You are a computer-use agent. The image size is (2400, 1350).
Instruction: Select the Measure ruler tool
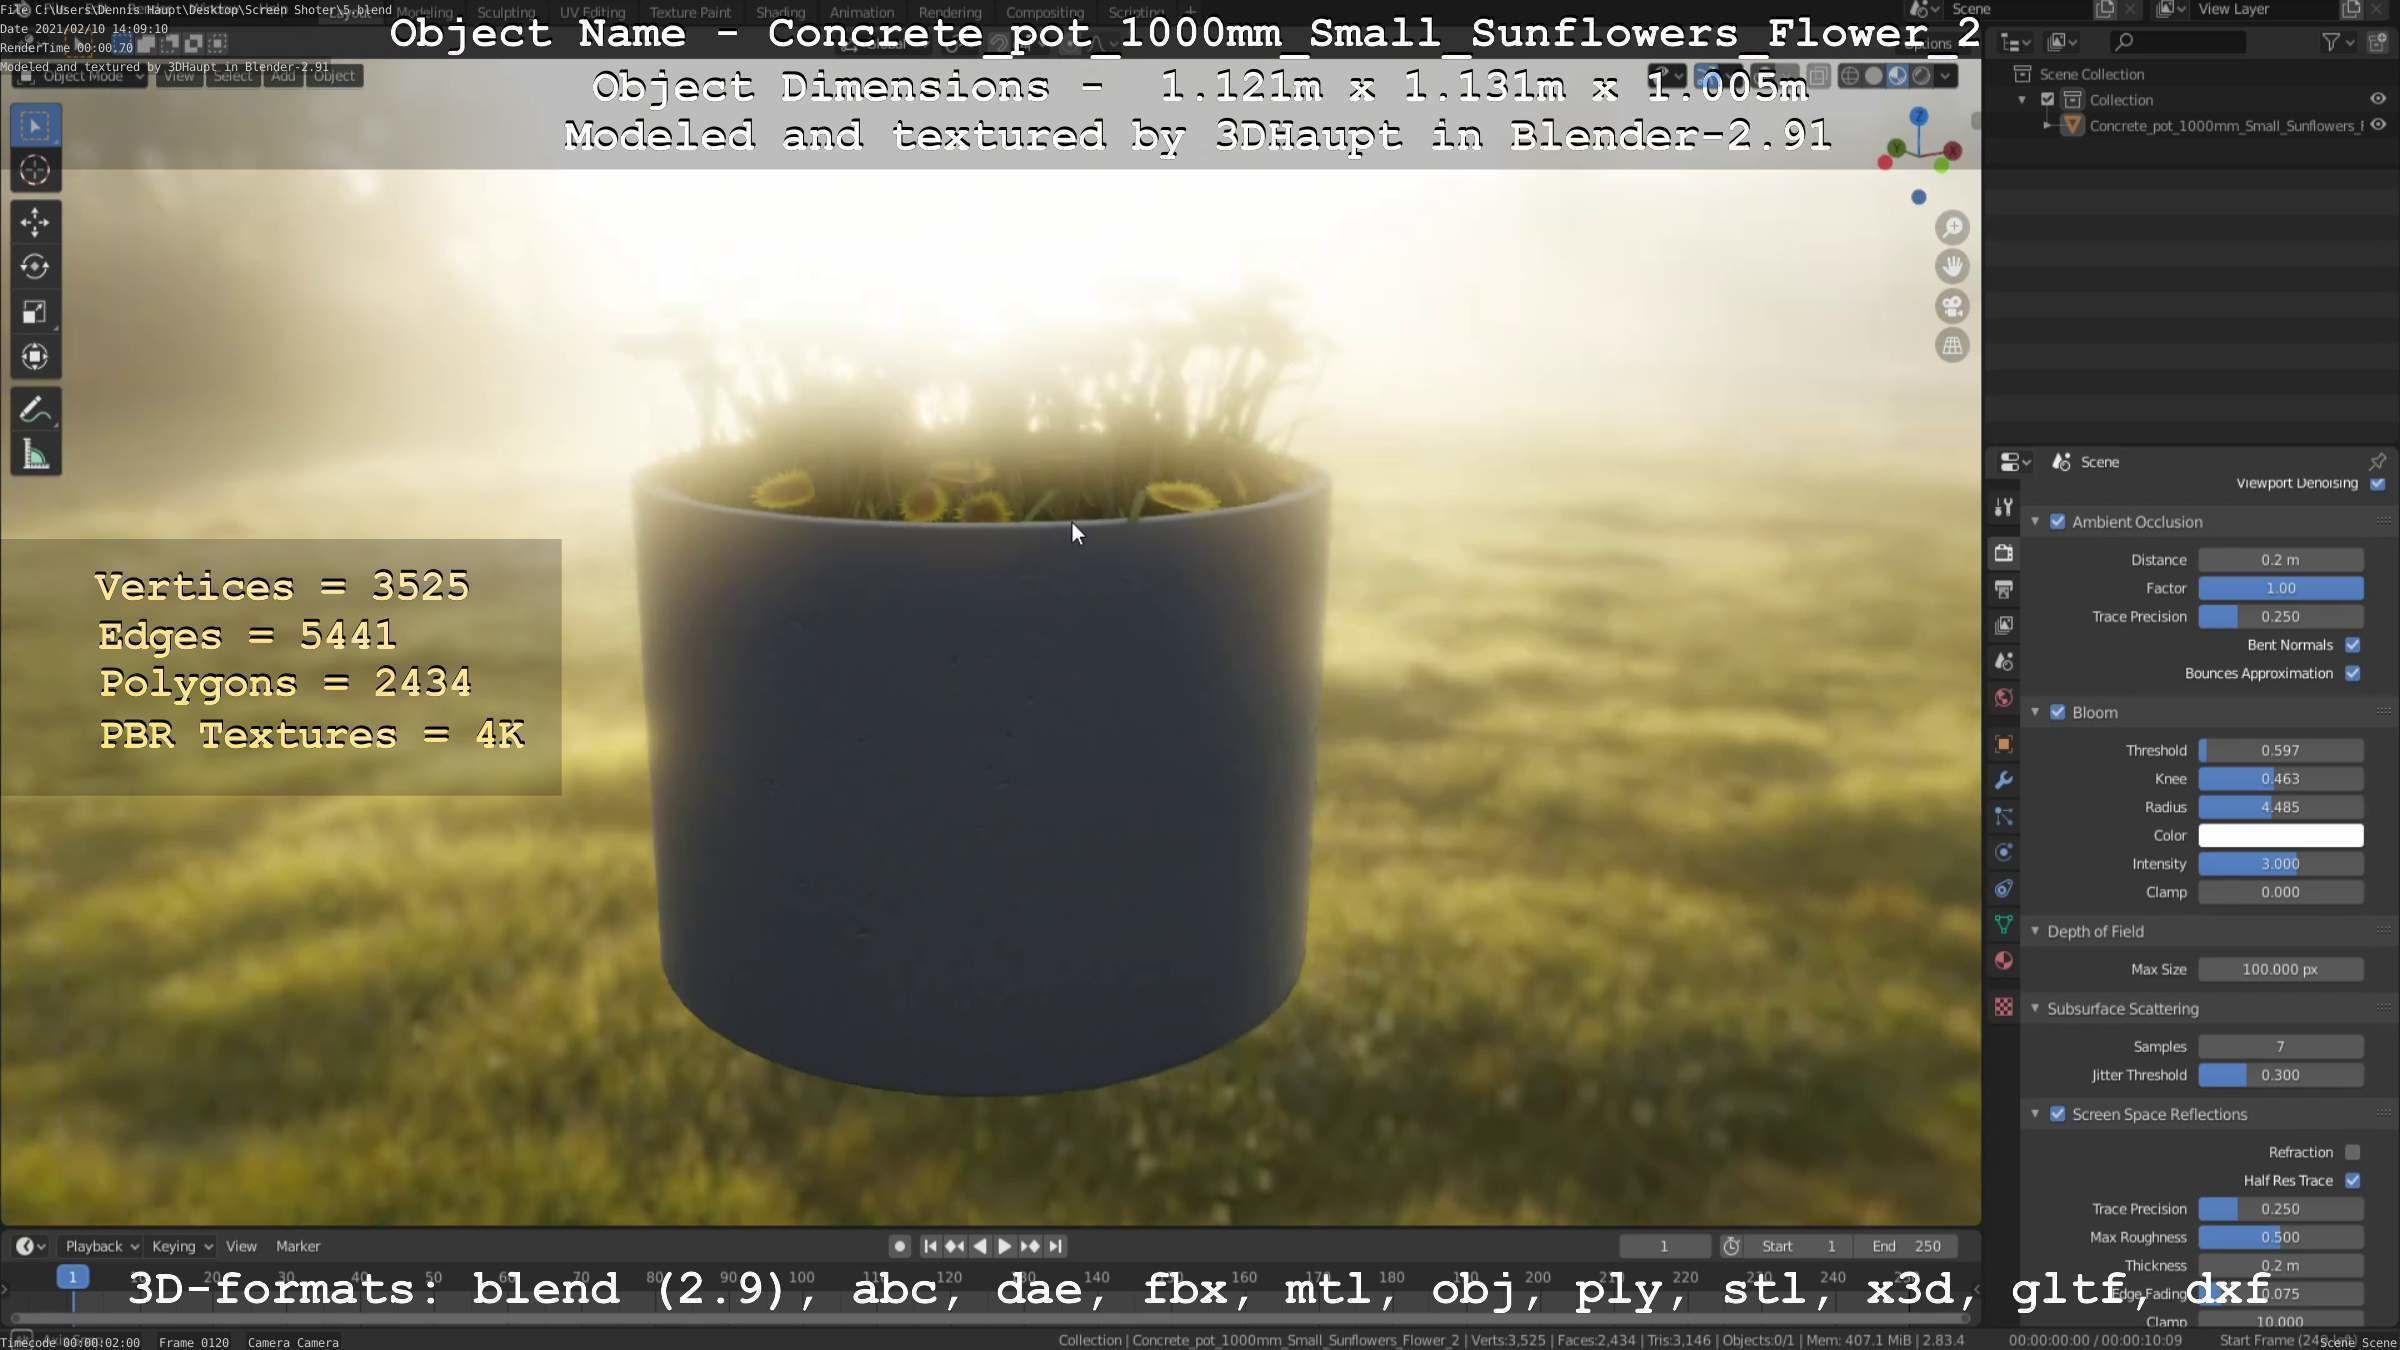[35, 455]
